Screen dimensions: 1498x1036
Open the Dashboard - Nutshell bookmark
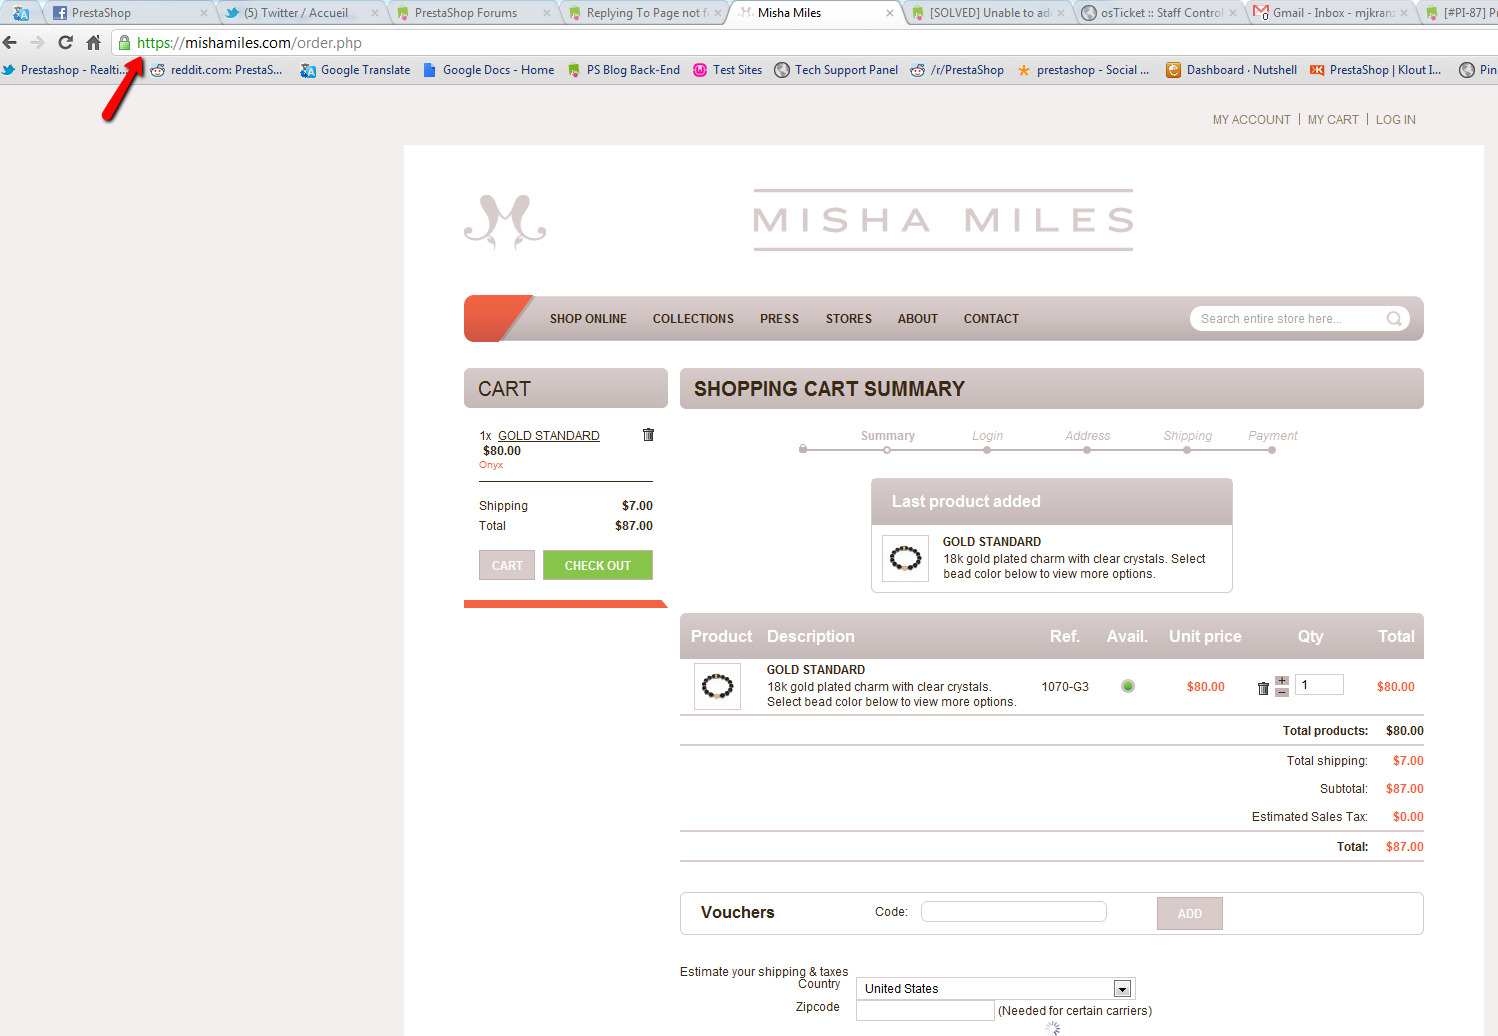pyautogui.click(x=1231, y=70)
